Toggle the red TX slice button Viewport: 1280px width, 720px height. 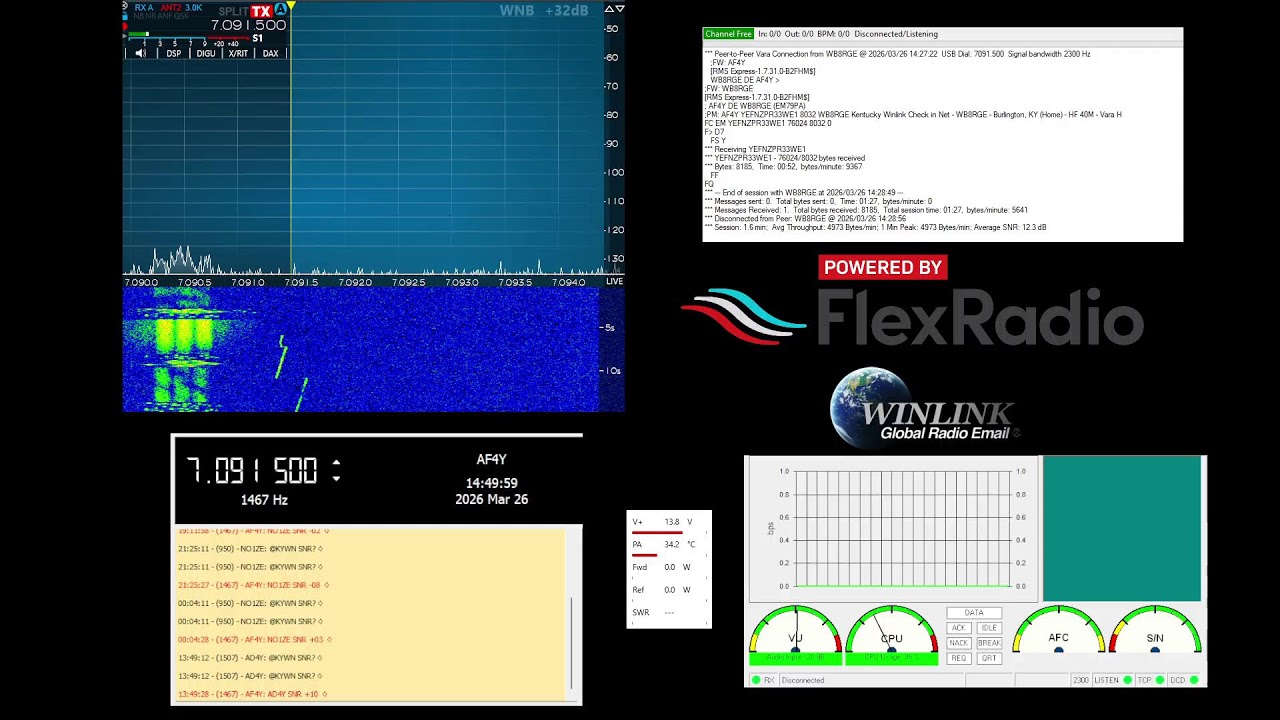[261, 11]
